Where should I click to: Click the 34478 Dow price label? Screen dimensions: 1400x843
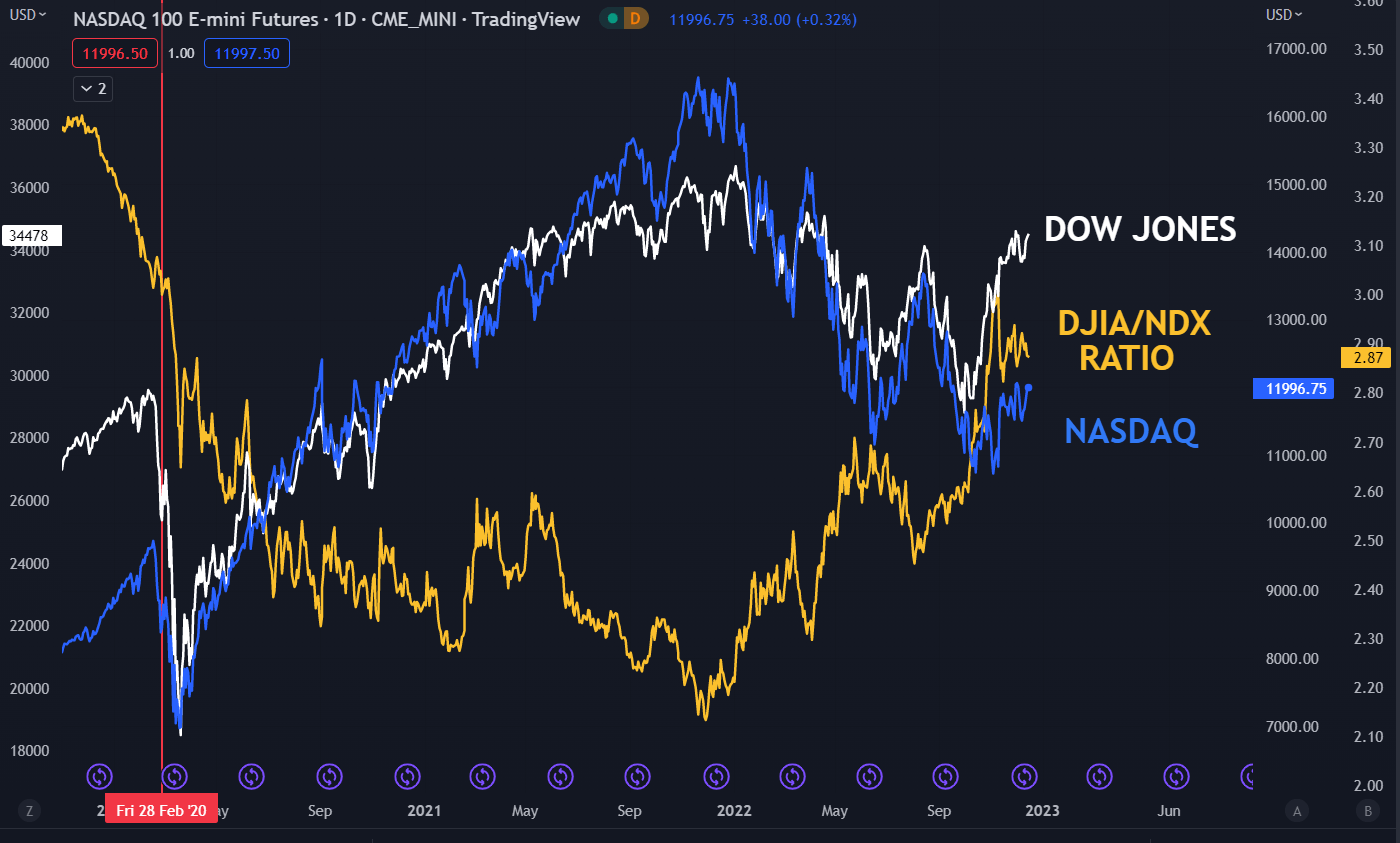[31, 236]
